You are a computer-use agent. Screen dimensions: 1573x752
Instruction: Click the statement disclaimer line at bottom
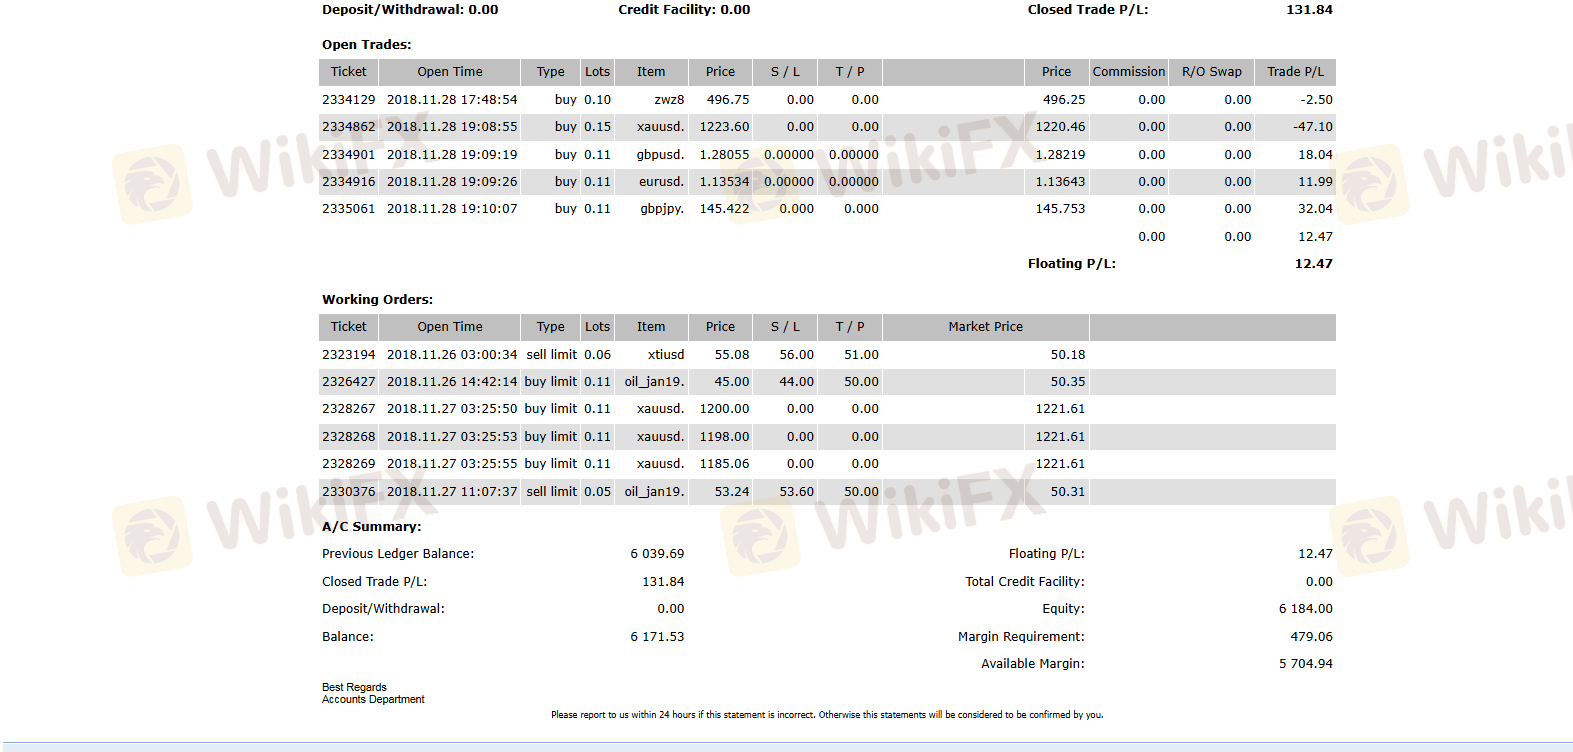point(827,715)
